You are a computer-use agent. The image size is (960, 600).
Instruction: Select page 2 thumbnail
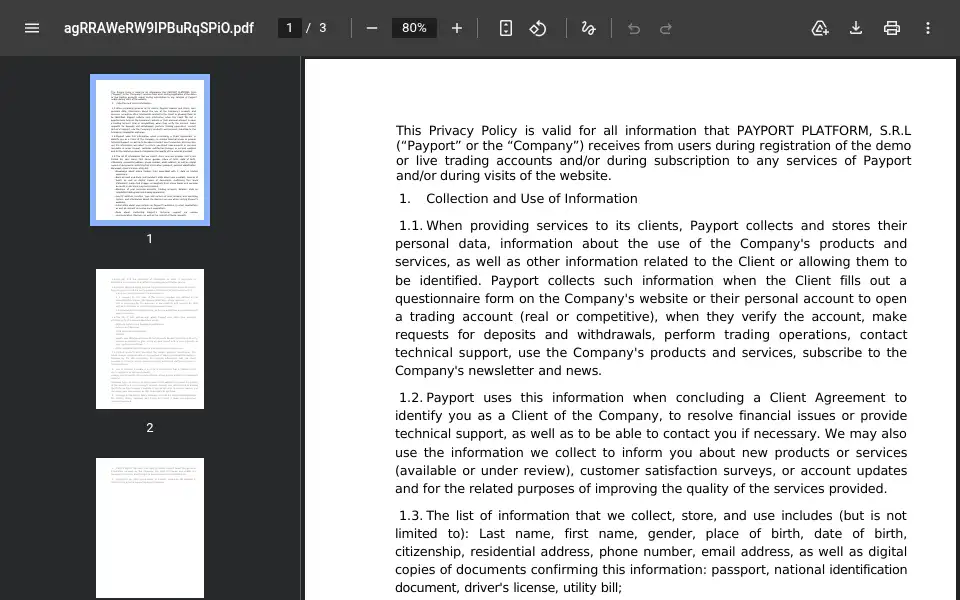[x=150, y=339]
